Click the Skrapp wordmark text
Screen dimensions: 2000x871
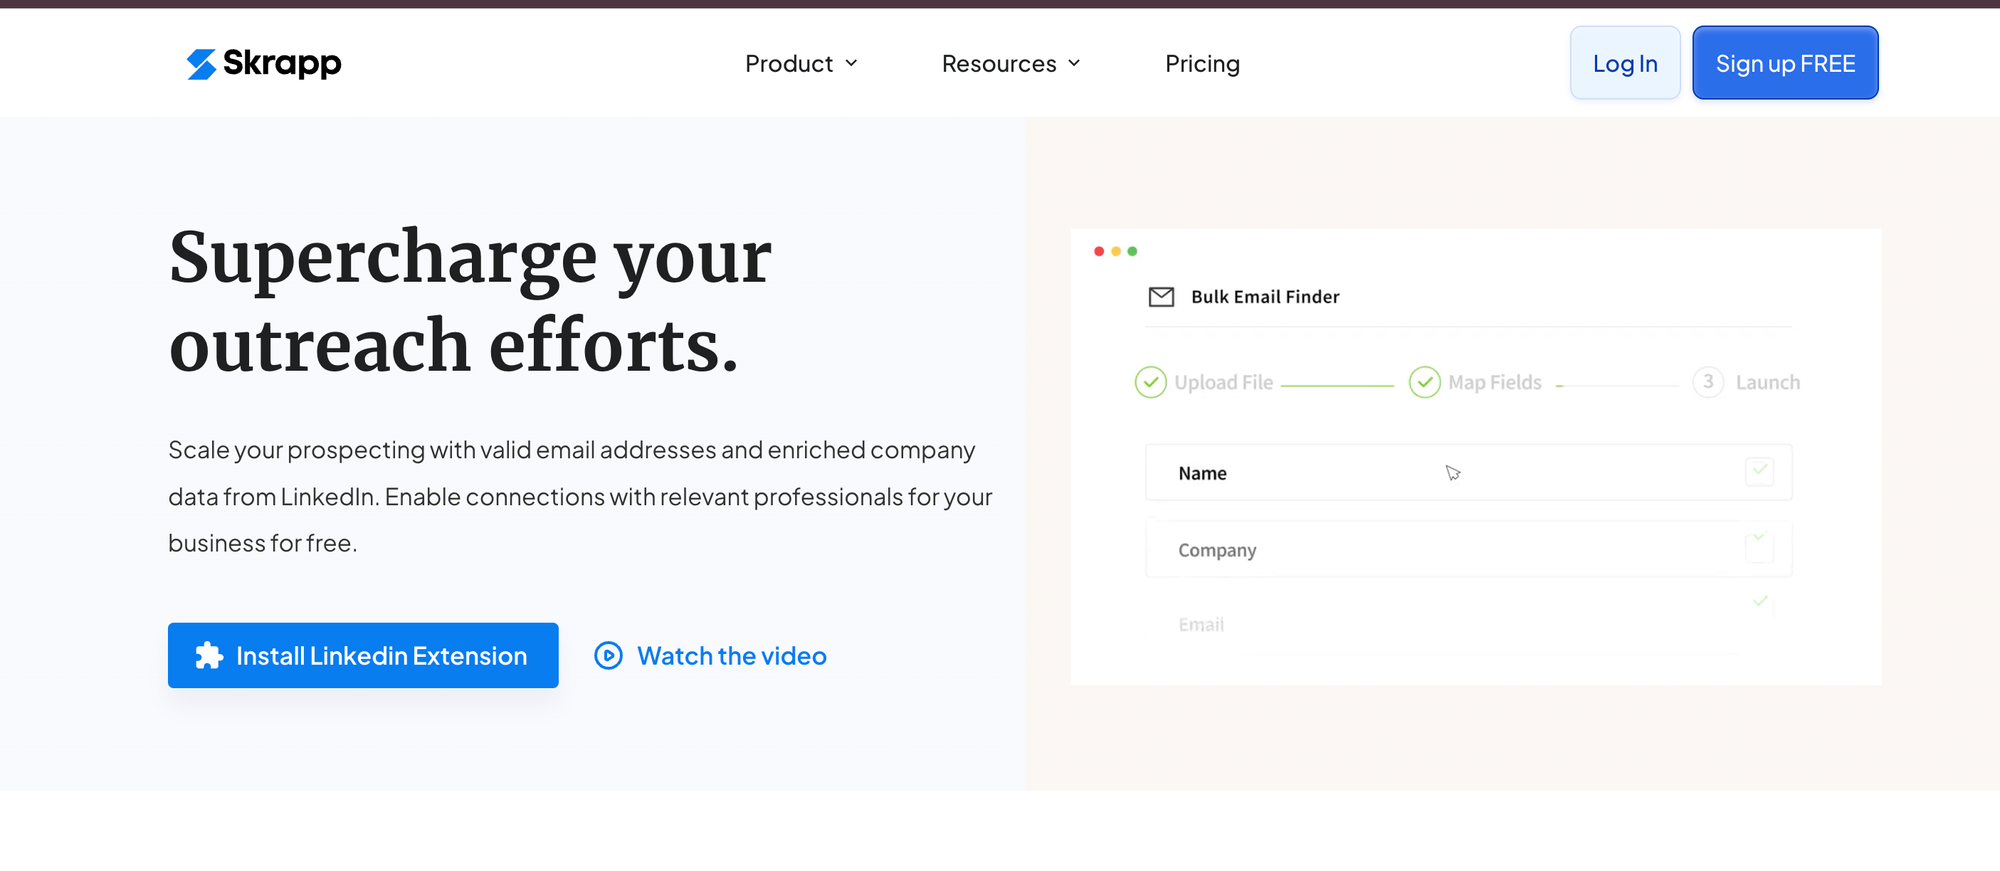pyautogui.click(x=282, y=63)
